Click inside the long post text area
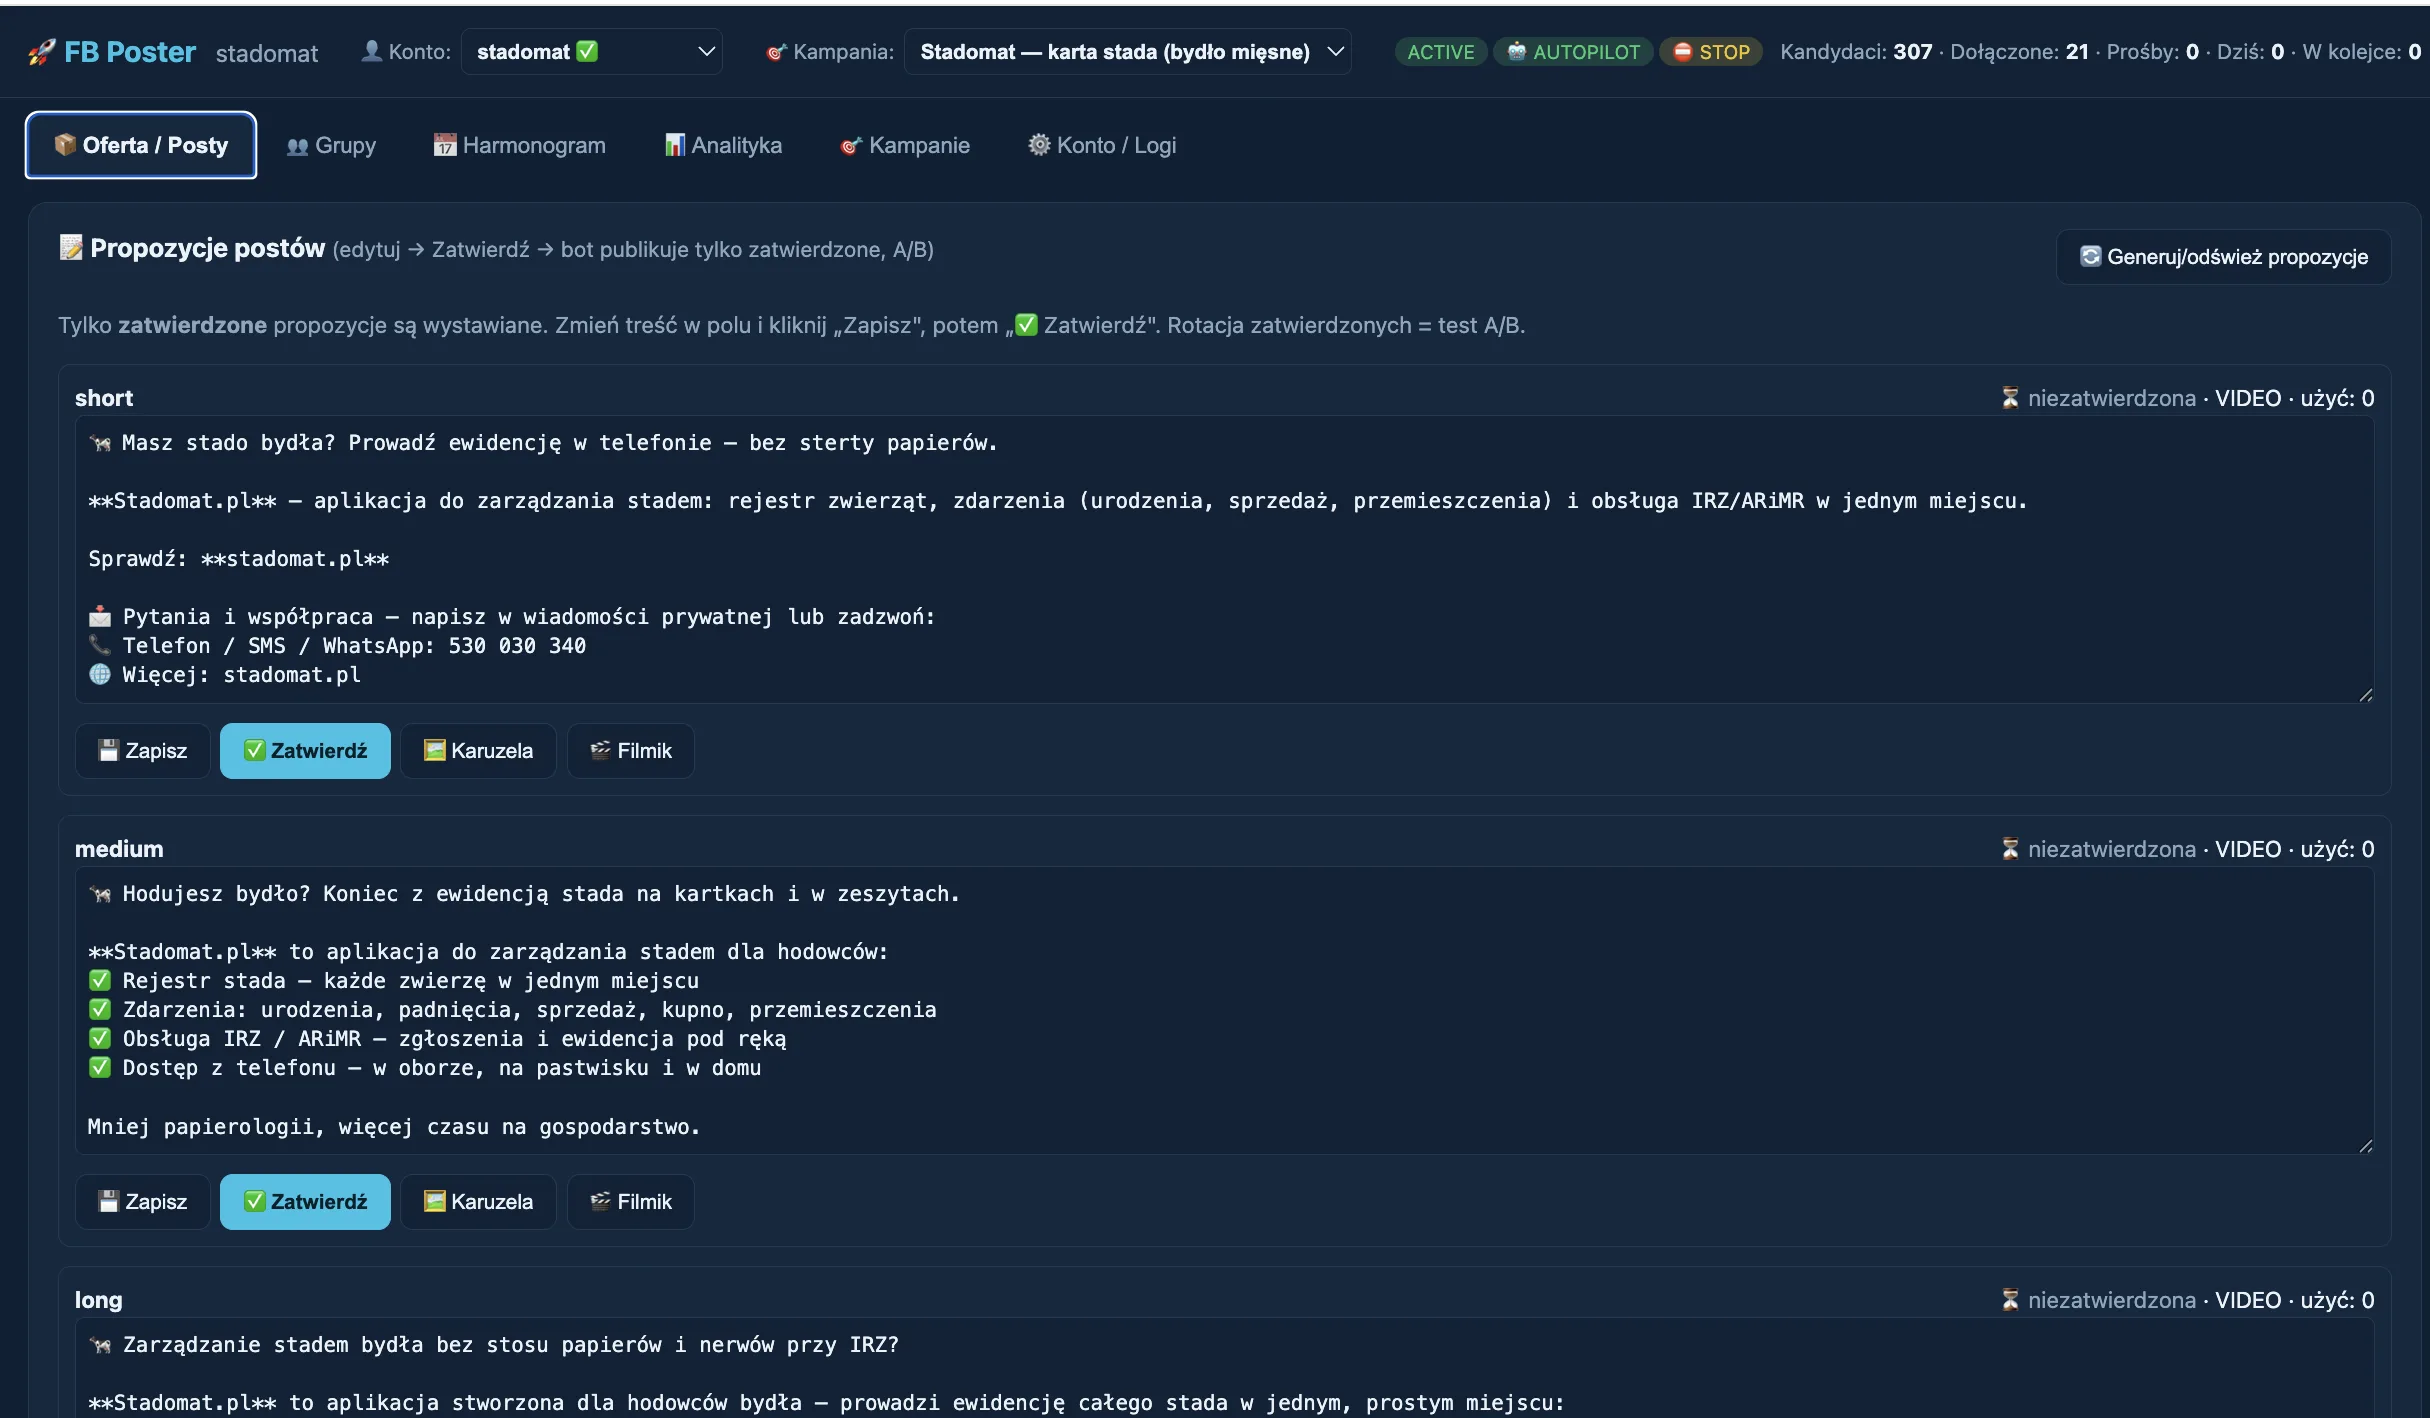Image resolution: width=2430 pixels, height=1418 pixels. [x=1224, y=1368]
